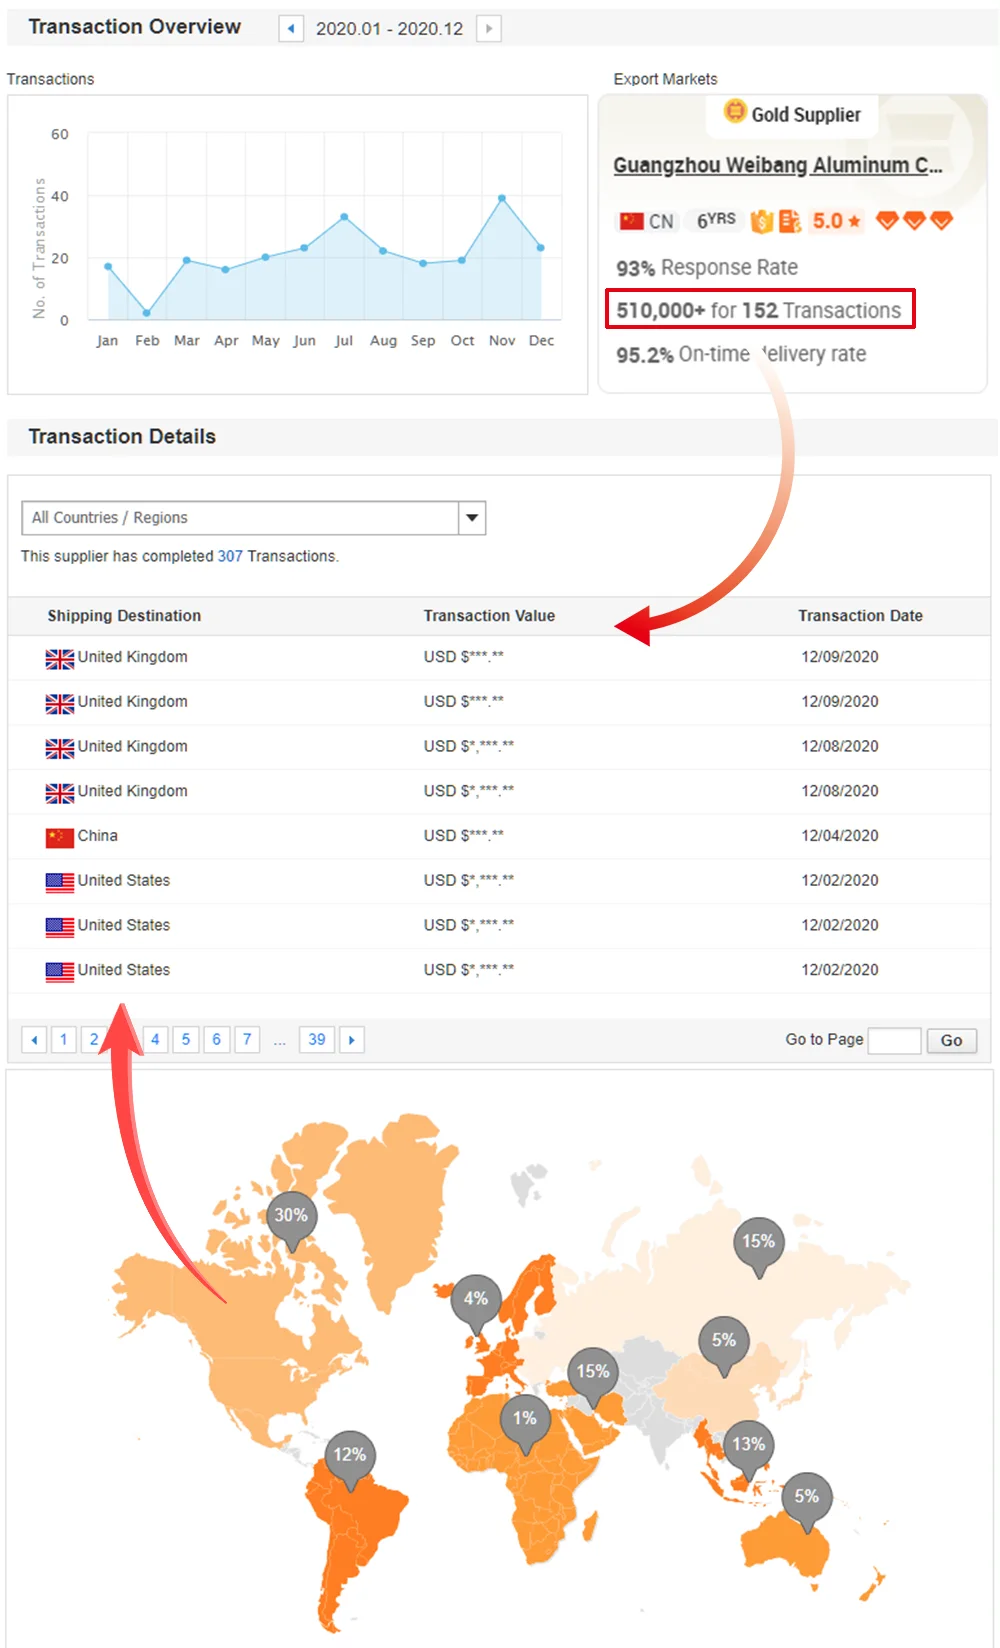This screenshot has width=1000, height=1648.
Task: Click the dropdown arrow of the country filter
Action: click(x=472, y=518)
